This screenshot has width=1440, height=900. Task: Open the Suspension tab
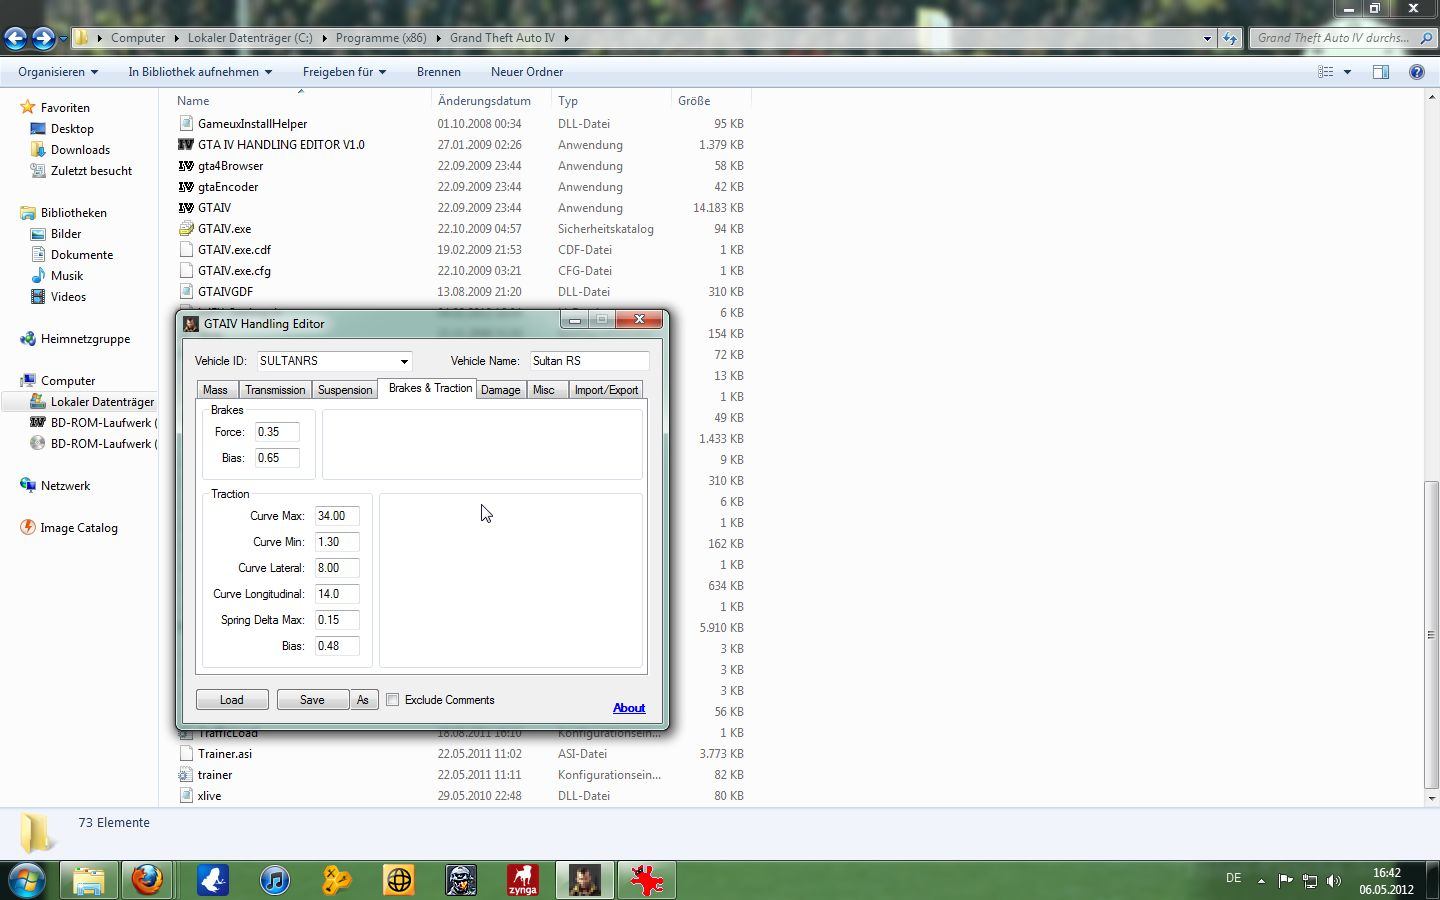(345, 390)
